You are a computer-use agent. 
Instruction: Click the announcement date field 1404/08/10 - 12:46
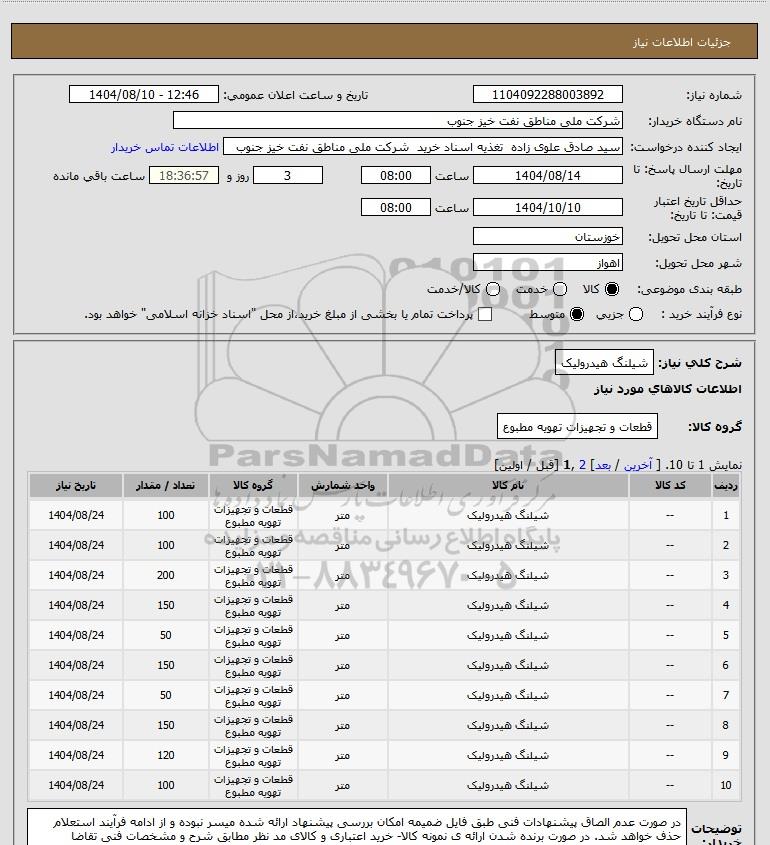click(x=144, y=94)
